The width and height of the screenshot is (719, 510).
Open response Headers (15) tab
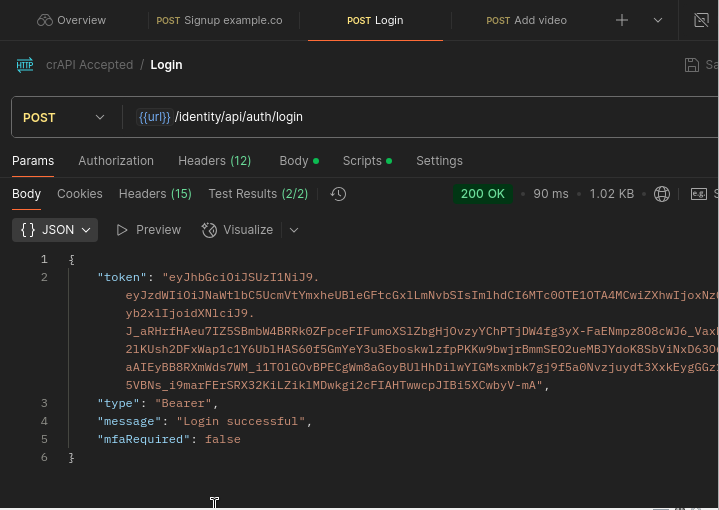[x=155, y=194]
